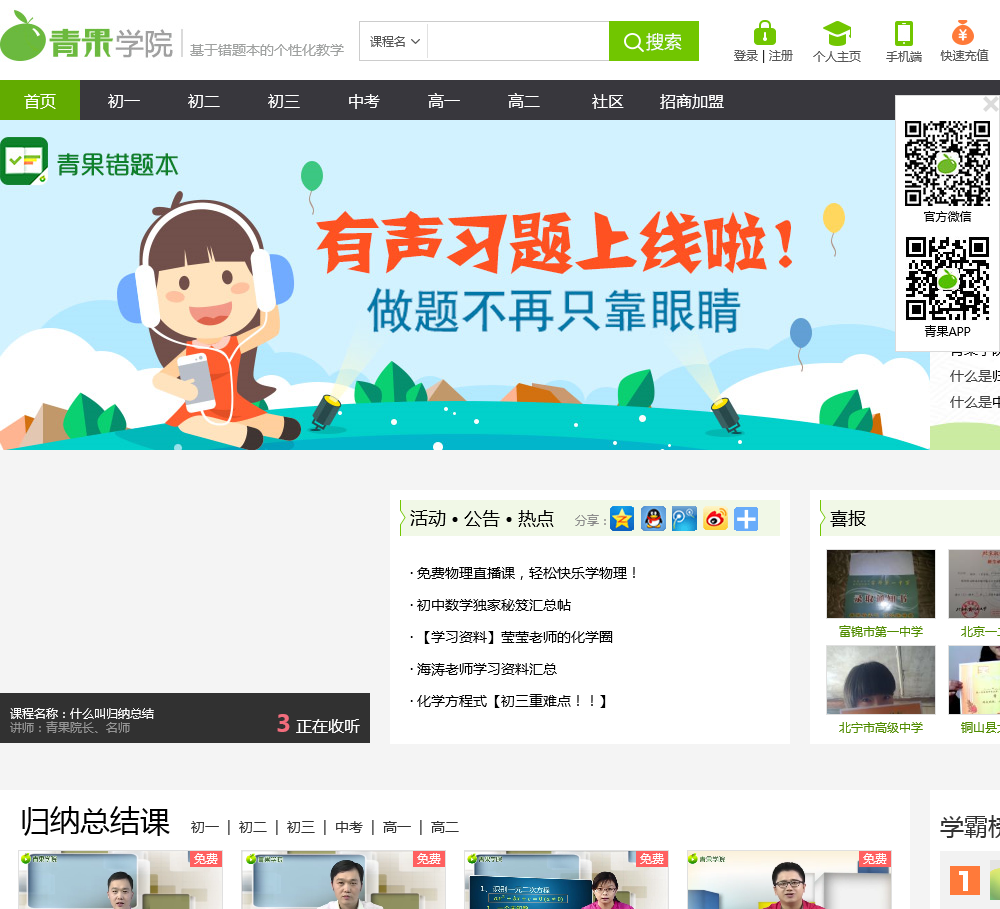Open 快速充值 money bag icon

click(x=963, y=32)
